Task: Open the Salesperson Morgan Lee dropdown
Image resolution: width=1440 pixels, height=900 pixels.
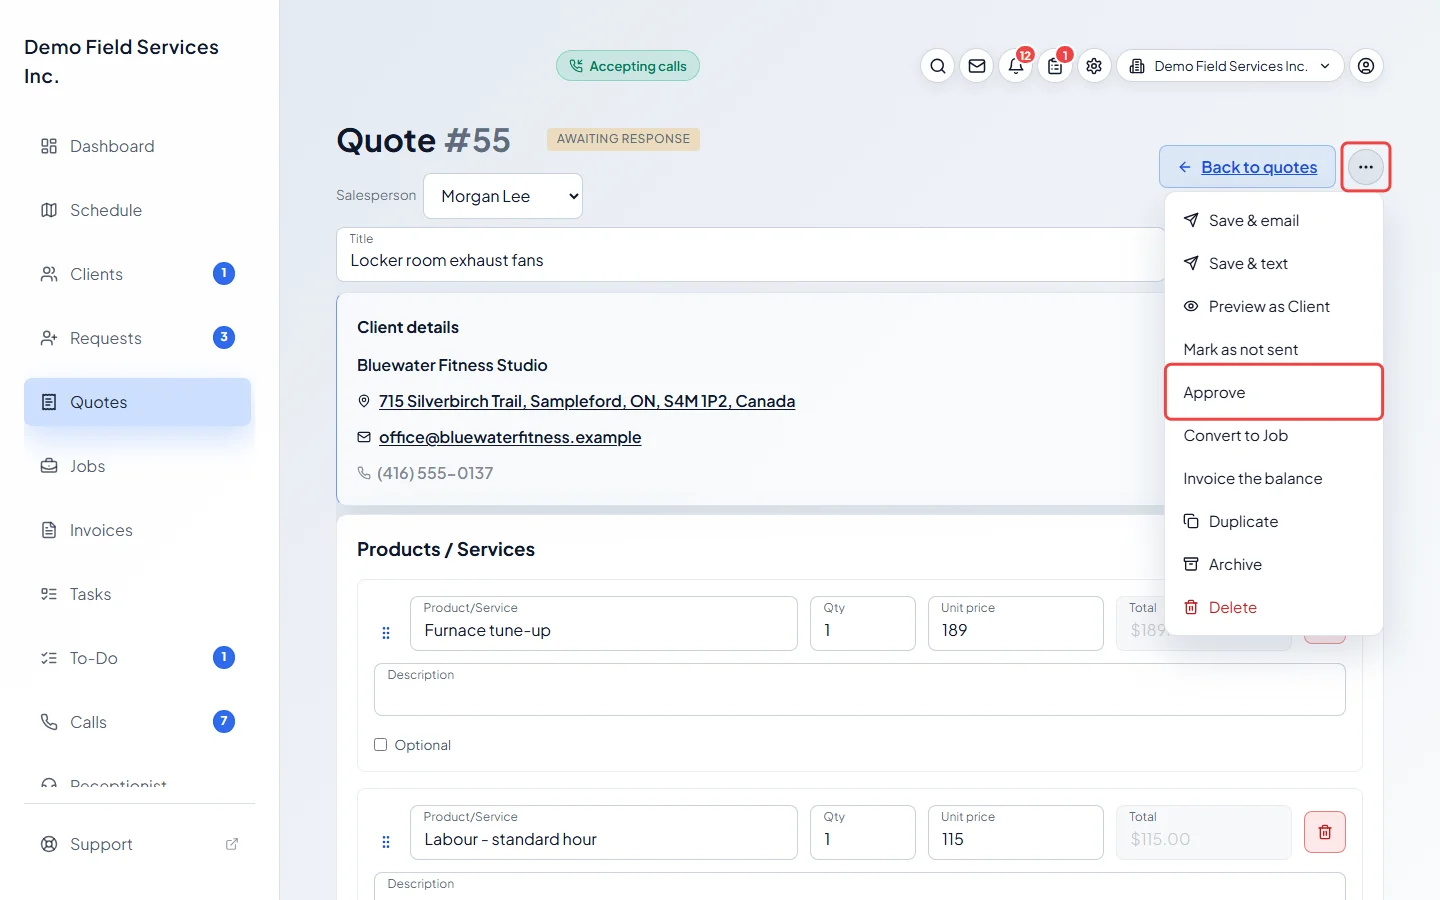Action: (503, 196)
